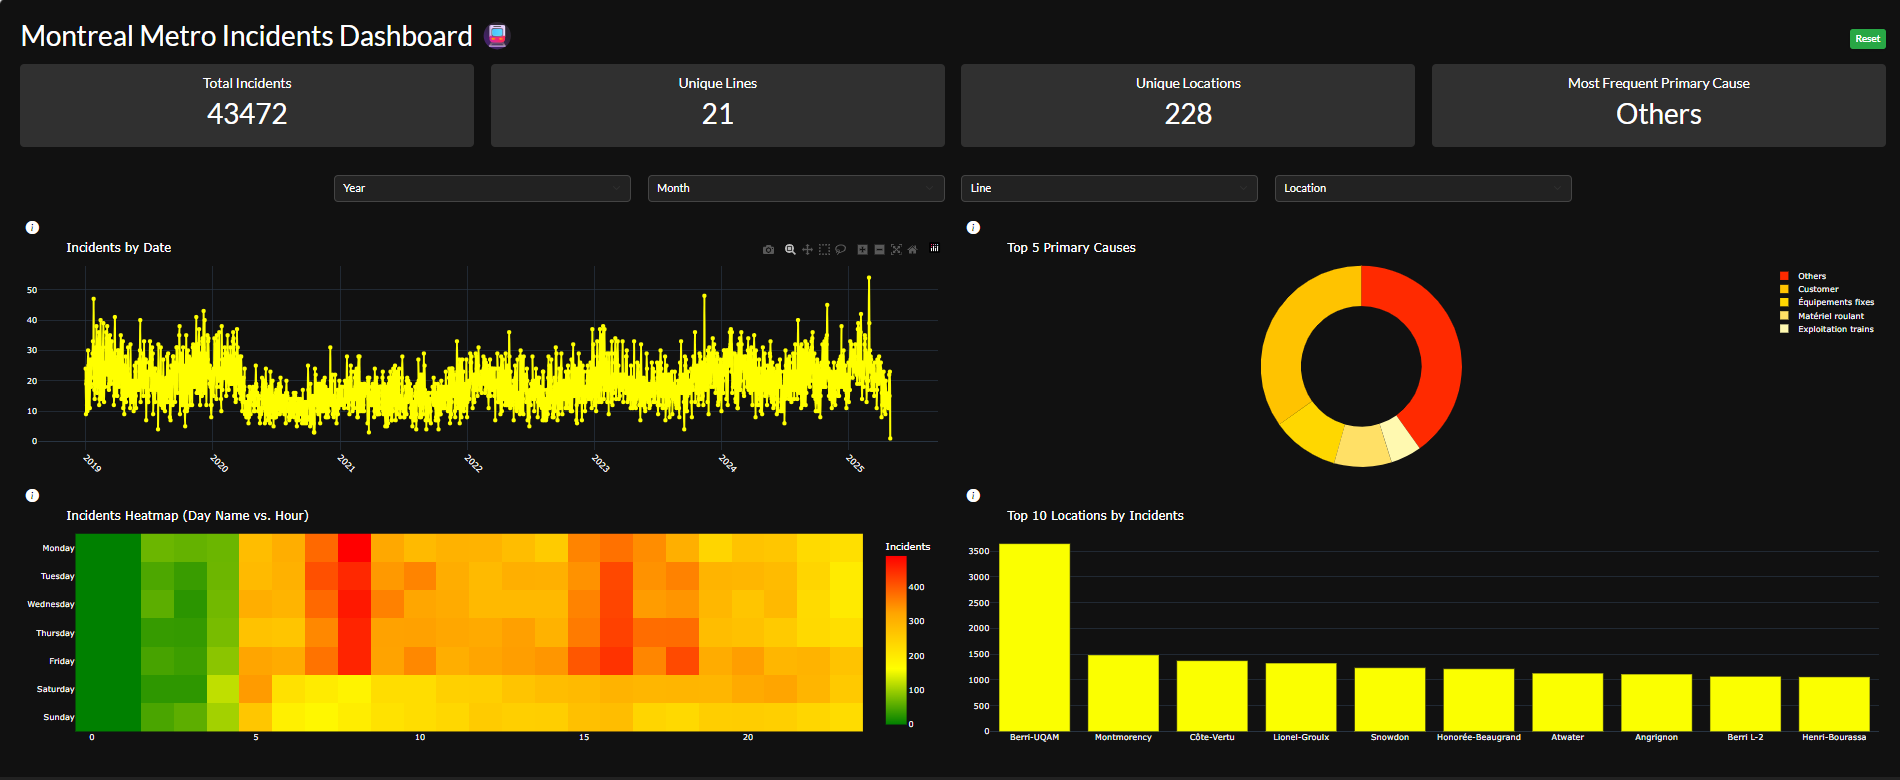The height and width of the screenshot is (780, 1900).
Task: Choose the lasso select tool
Action: [840, 249]
